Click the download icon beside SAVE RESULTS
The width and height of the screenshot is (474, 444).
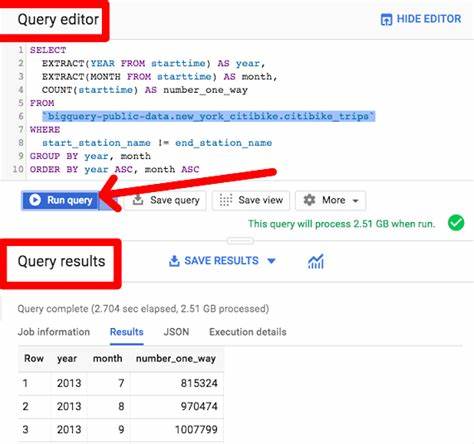pos(174,261)
